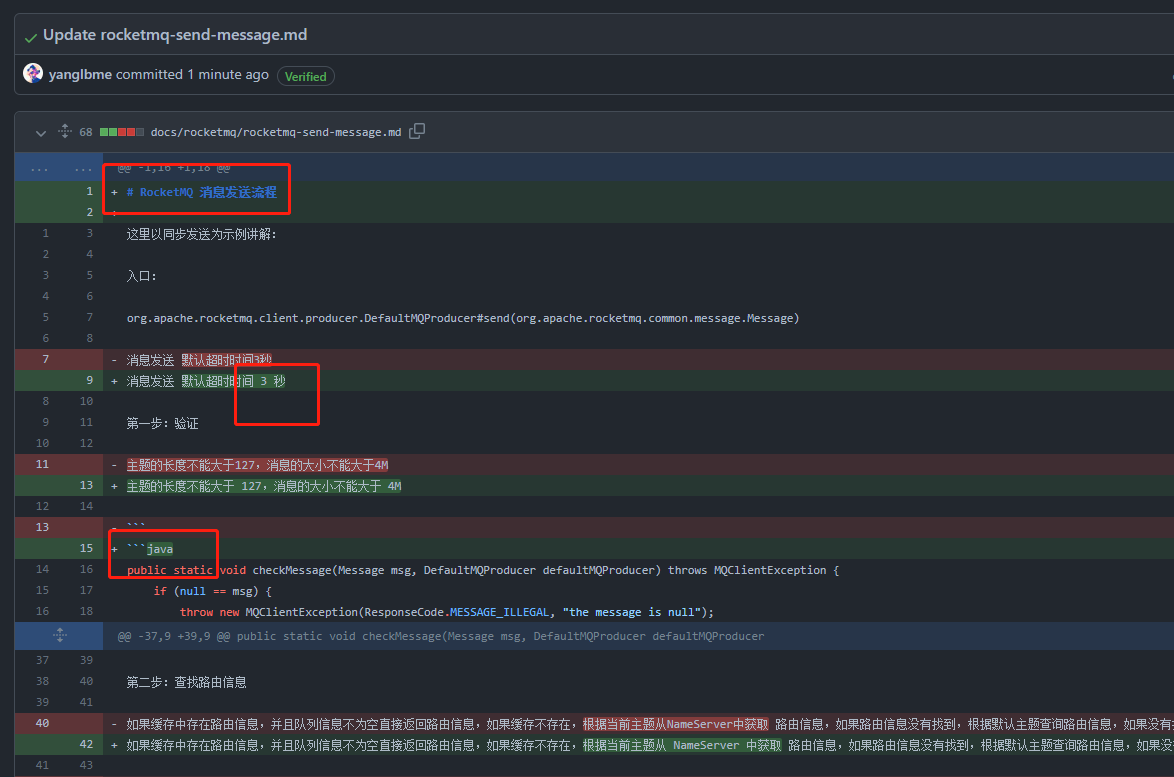Click old line number 7

coord(46,359)
